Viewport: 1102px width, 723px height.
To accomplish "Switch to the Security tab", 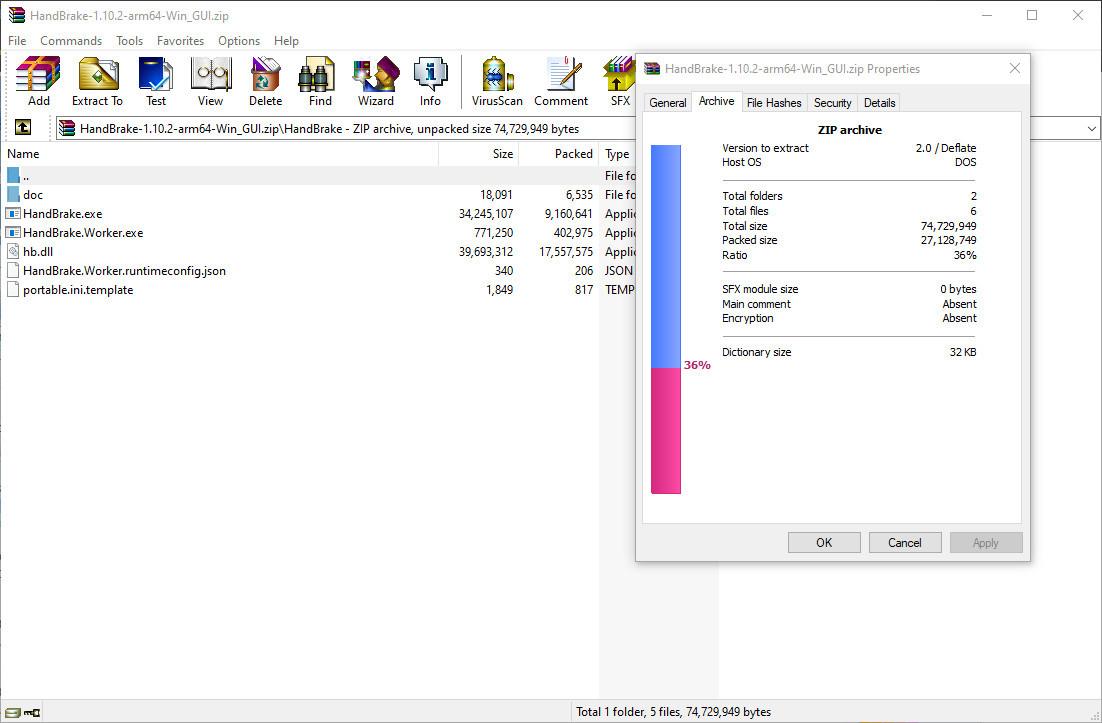I will pos(832,103).
